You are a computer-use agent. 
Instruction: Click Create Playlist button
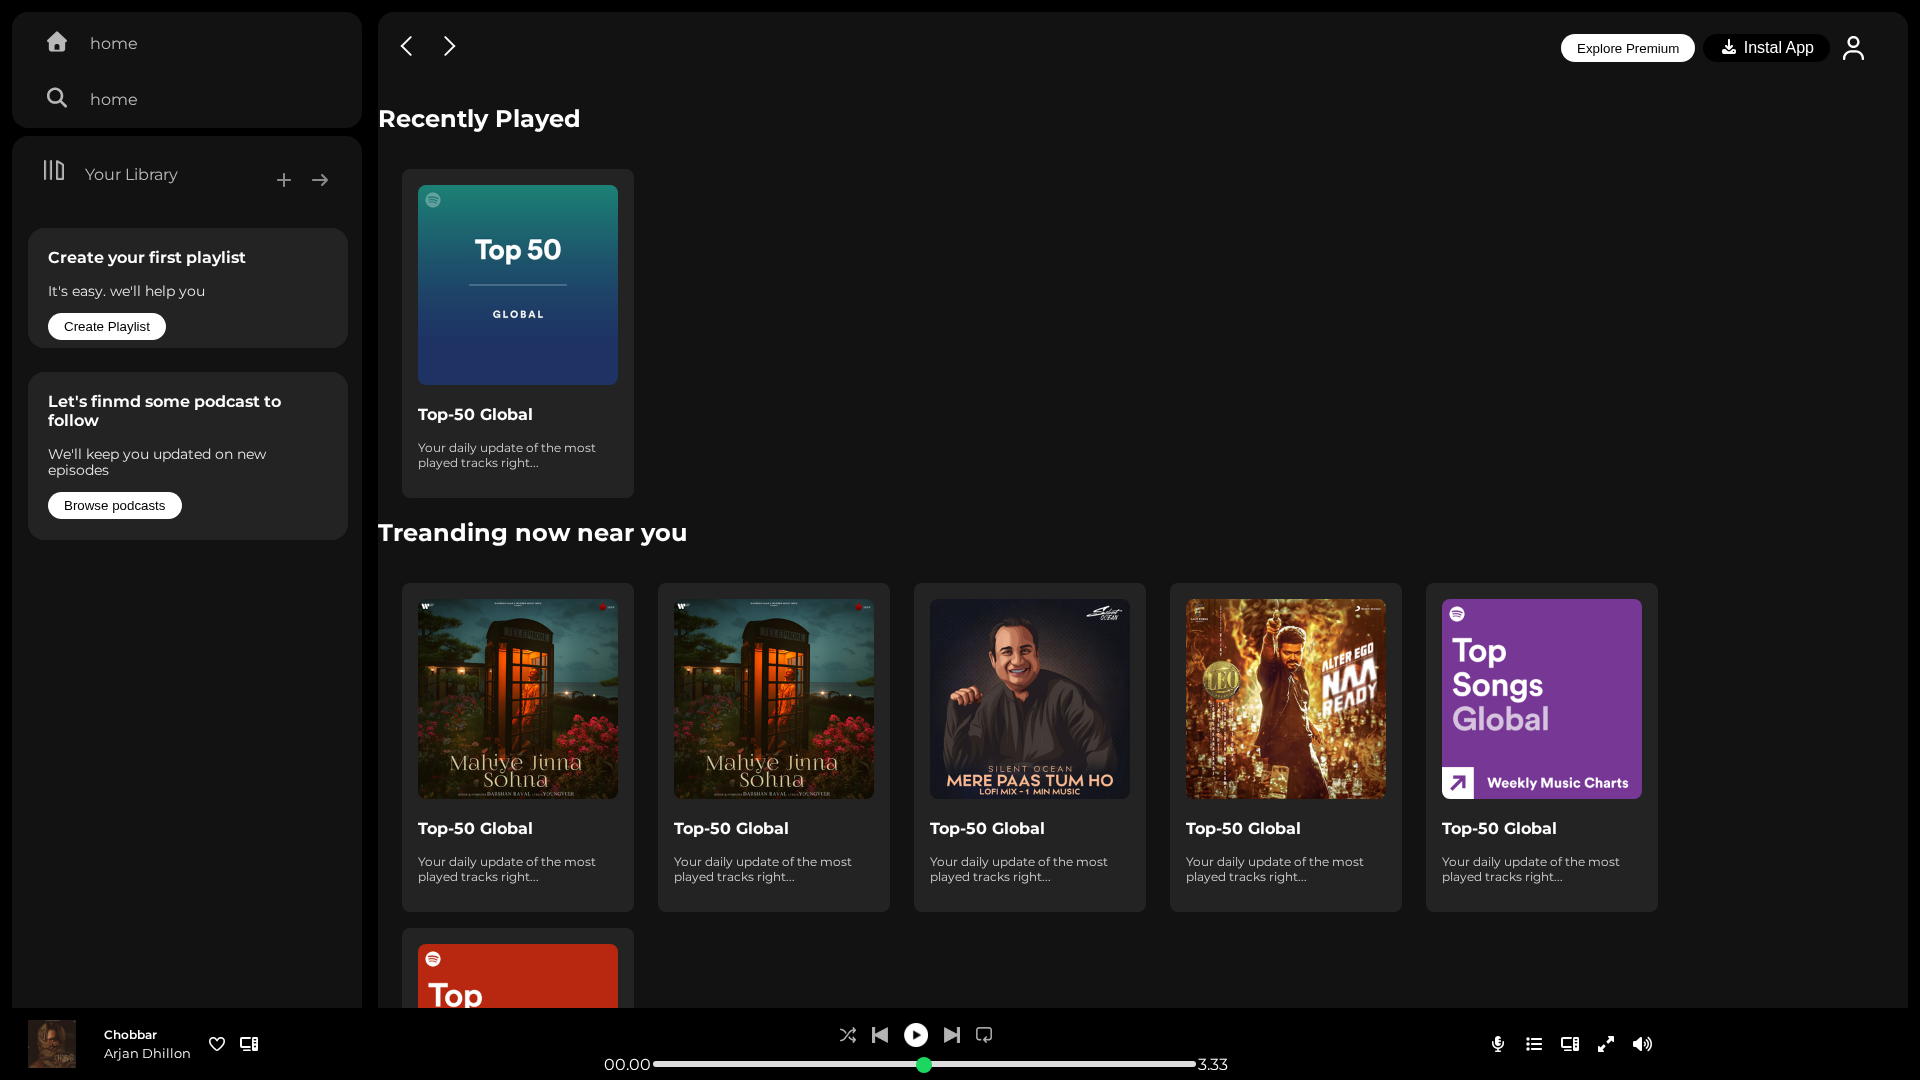(107, 327)
